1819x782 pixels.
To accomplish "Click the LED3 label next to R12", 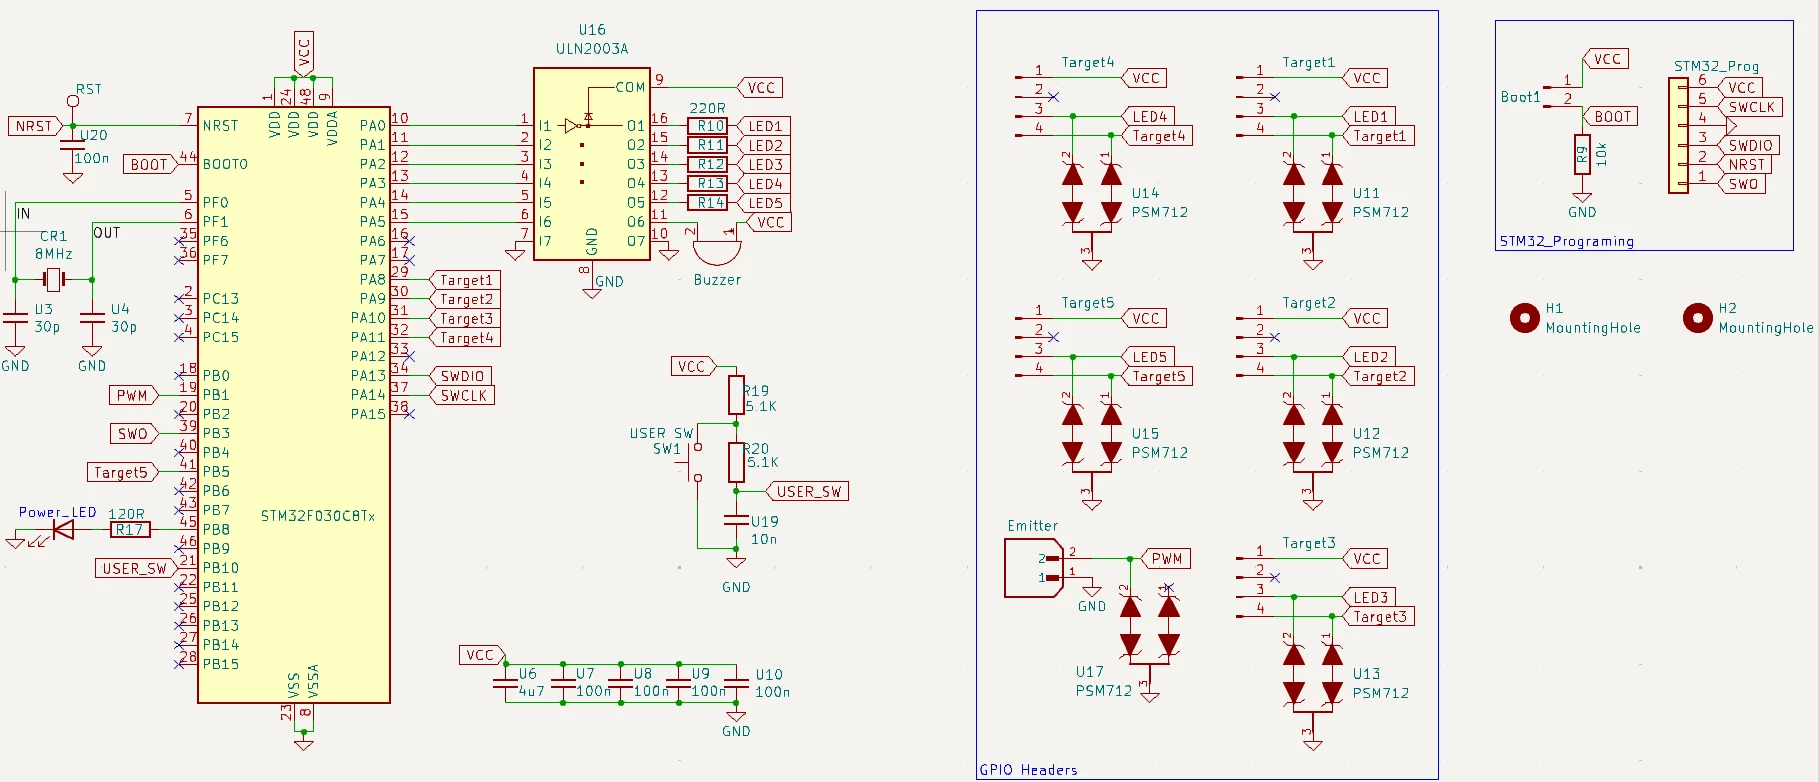I will [x=764, y=164].
